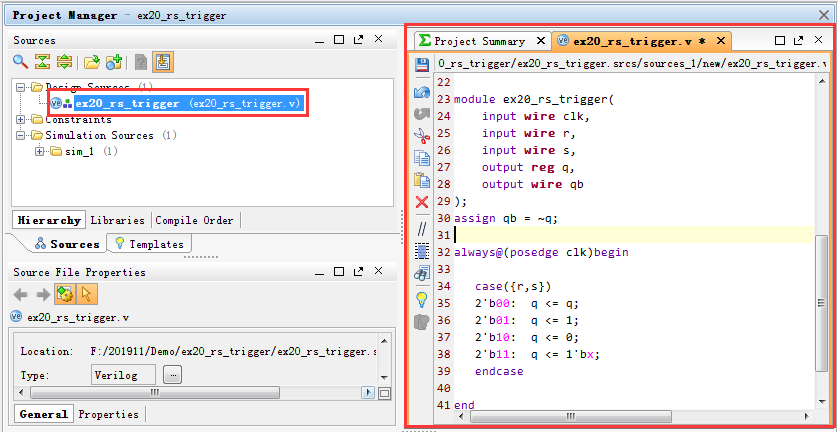Collapse all sources in the hierarchy
The width and height of the screenshot is (838, 432).
click(42, 62)
